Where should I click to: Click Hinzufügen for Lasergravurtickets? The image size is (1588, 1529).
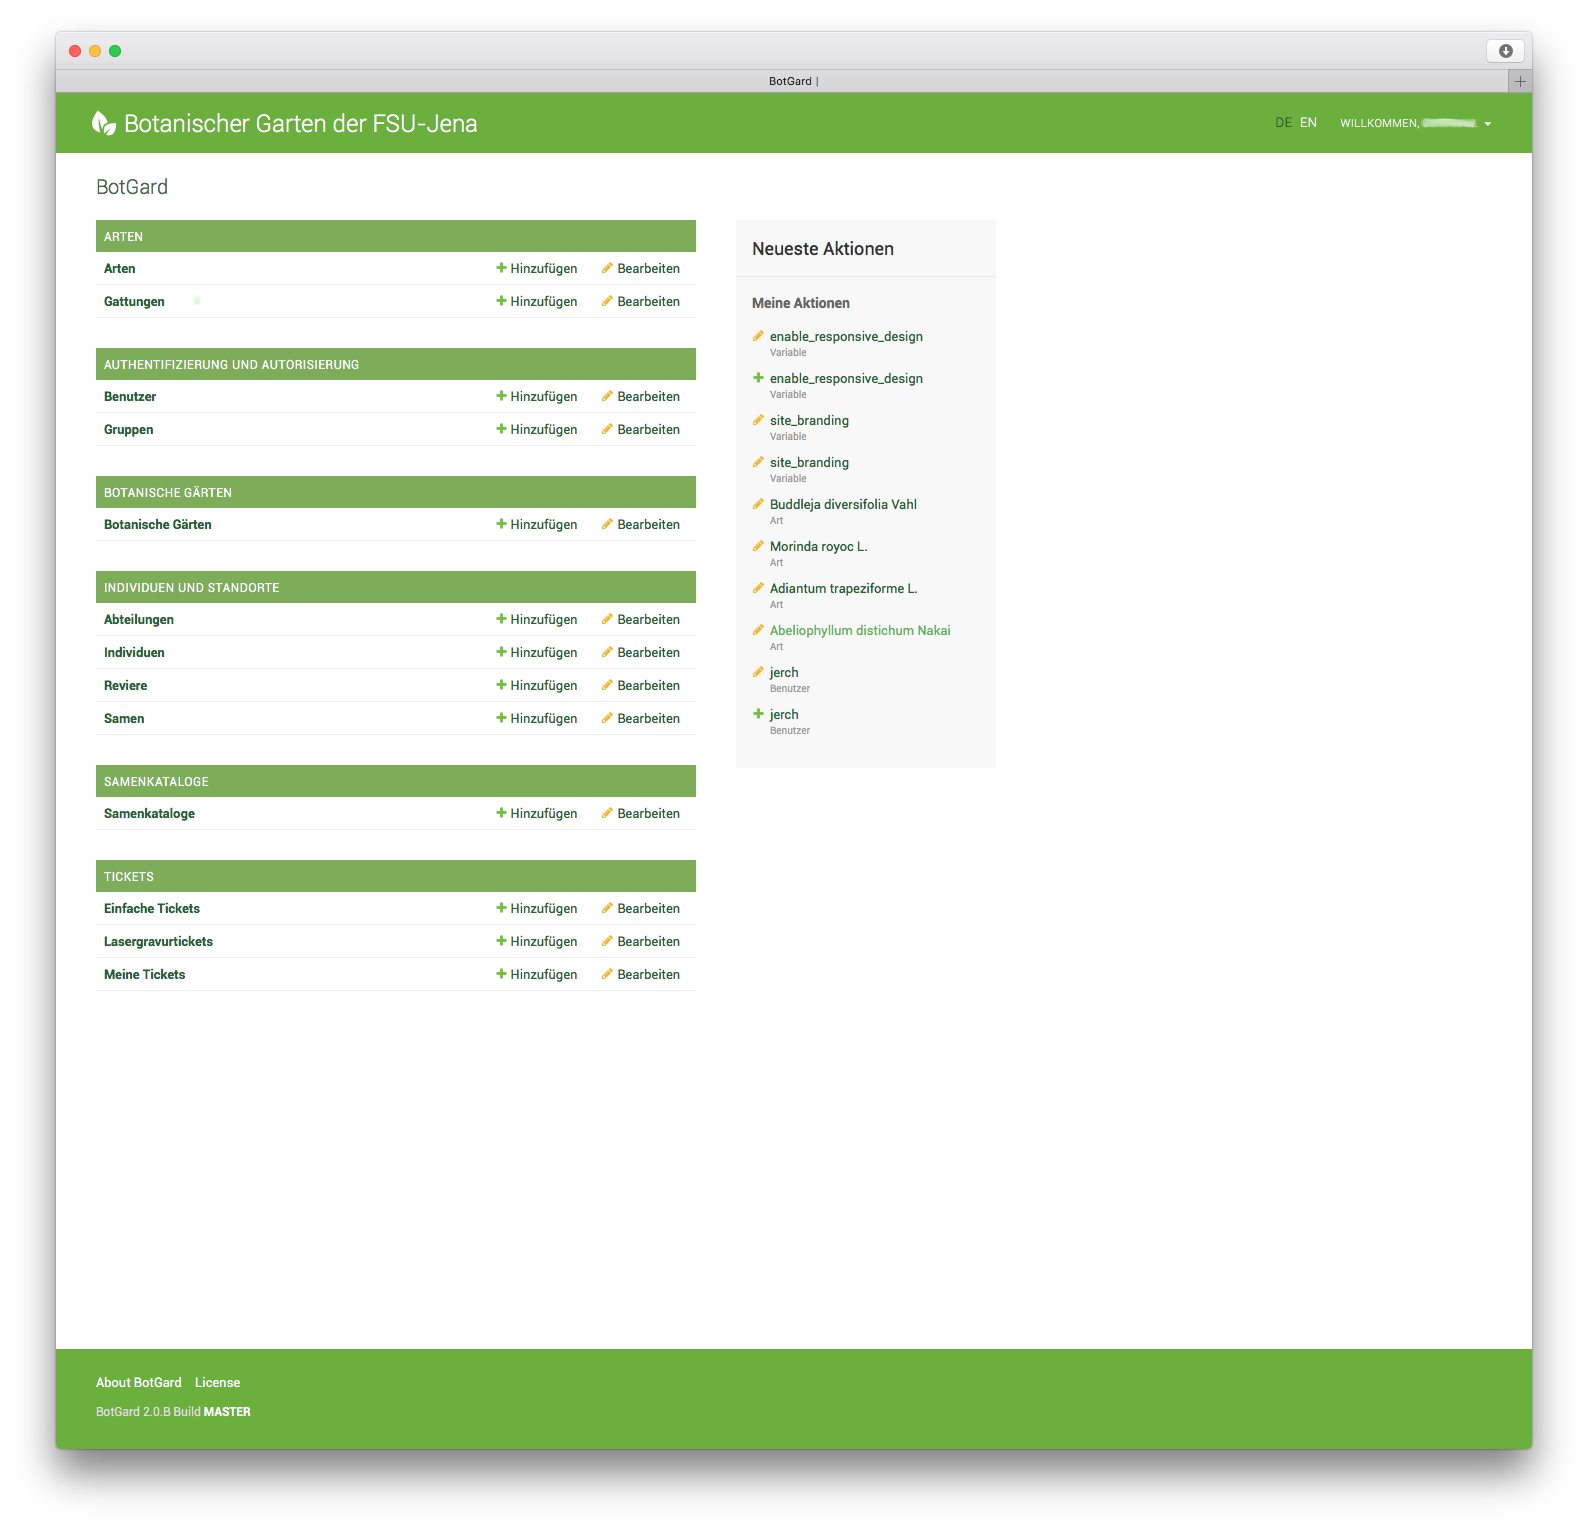537,941
